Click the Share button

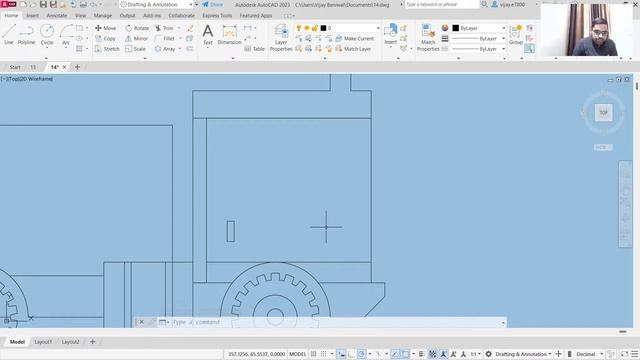[213, 4]
